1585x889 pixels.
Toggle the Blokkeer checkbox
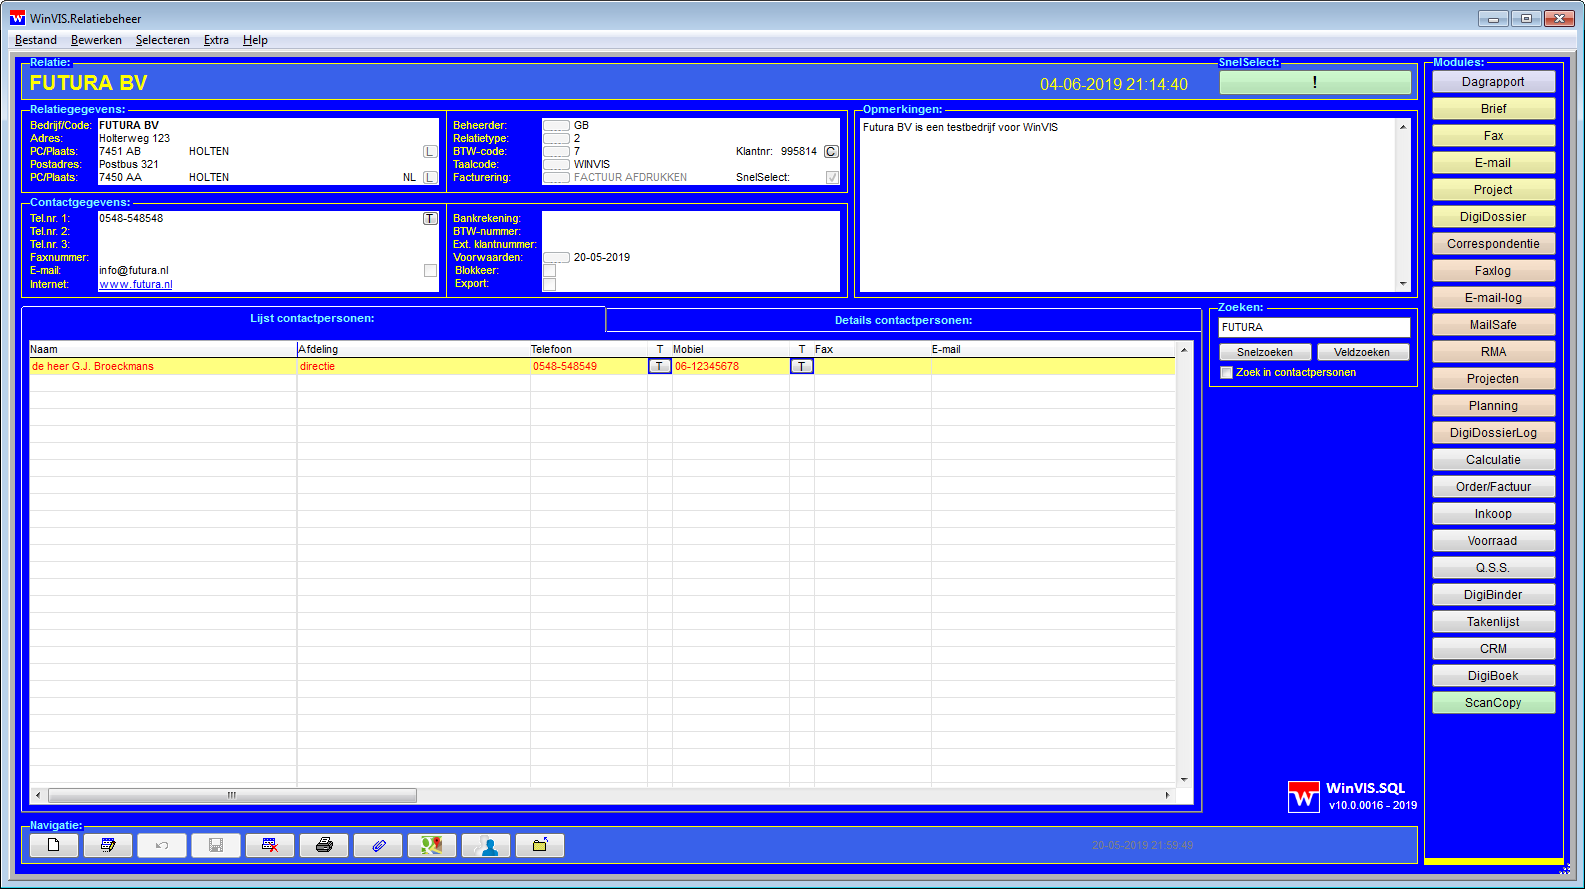(x=549, y=271)
